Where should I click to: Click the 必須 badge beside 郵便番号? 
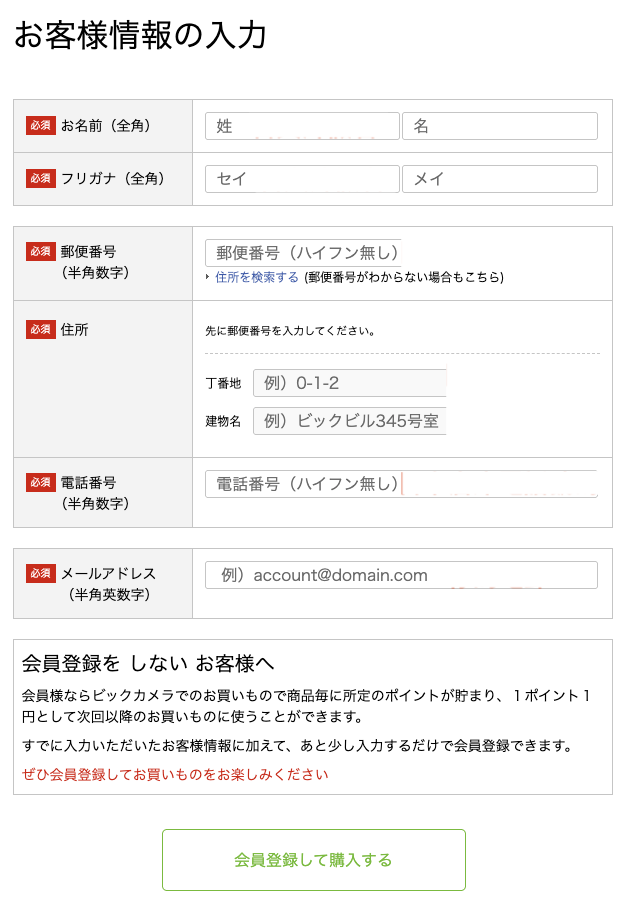(x=41, y=251)
